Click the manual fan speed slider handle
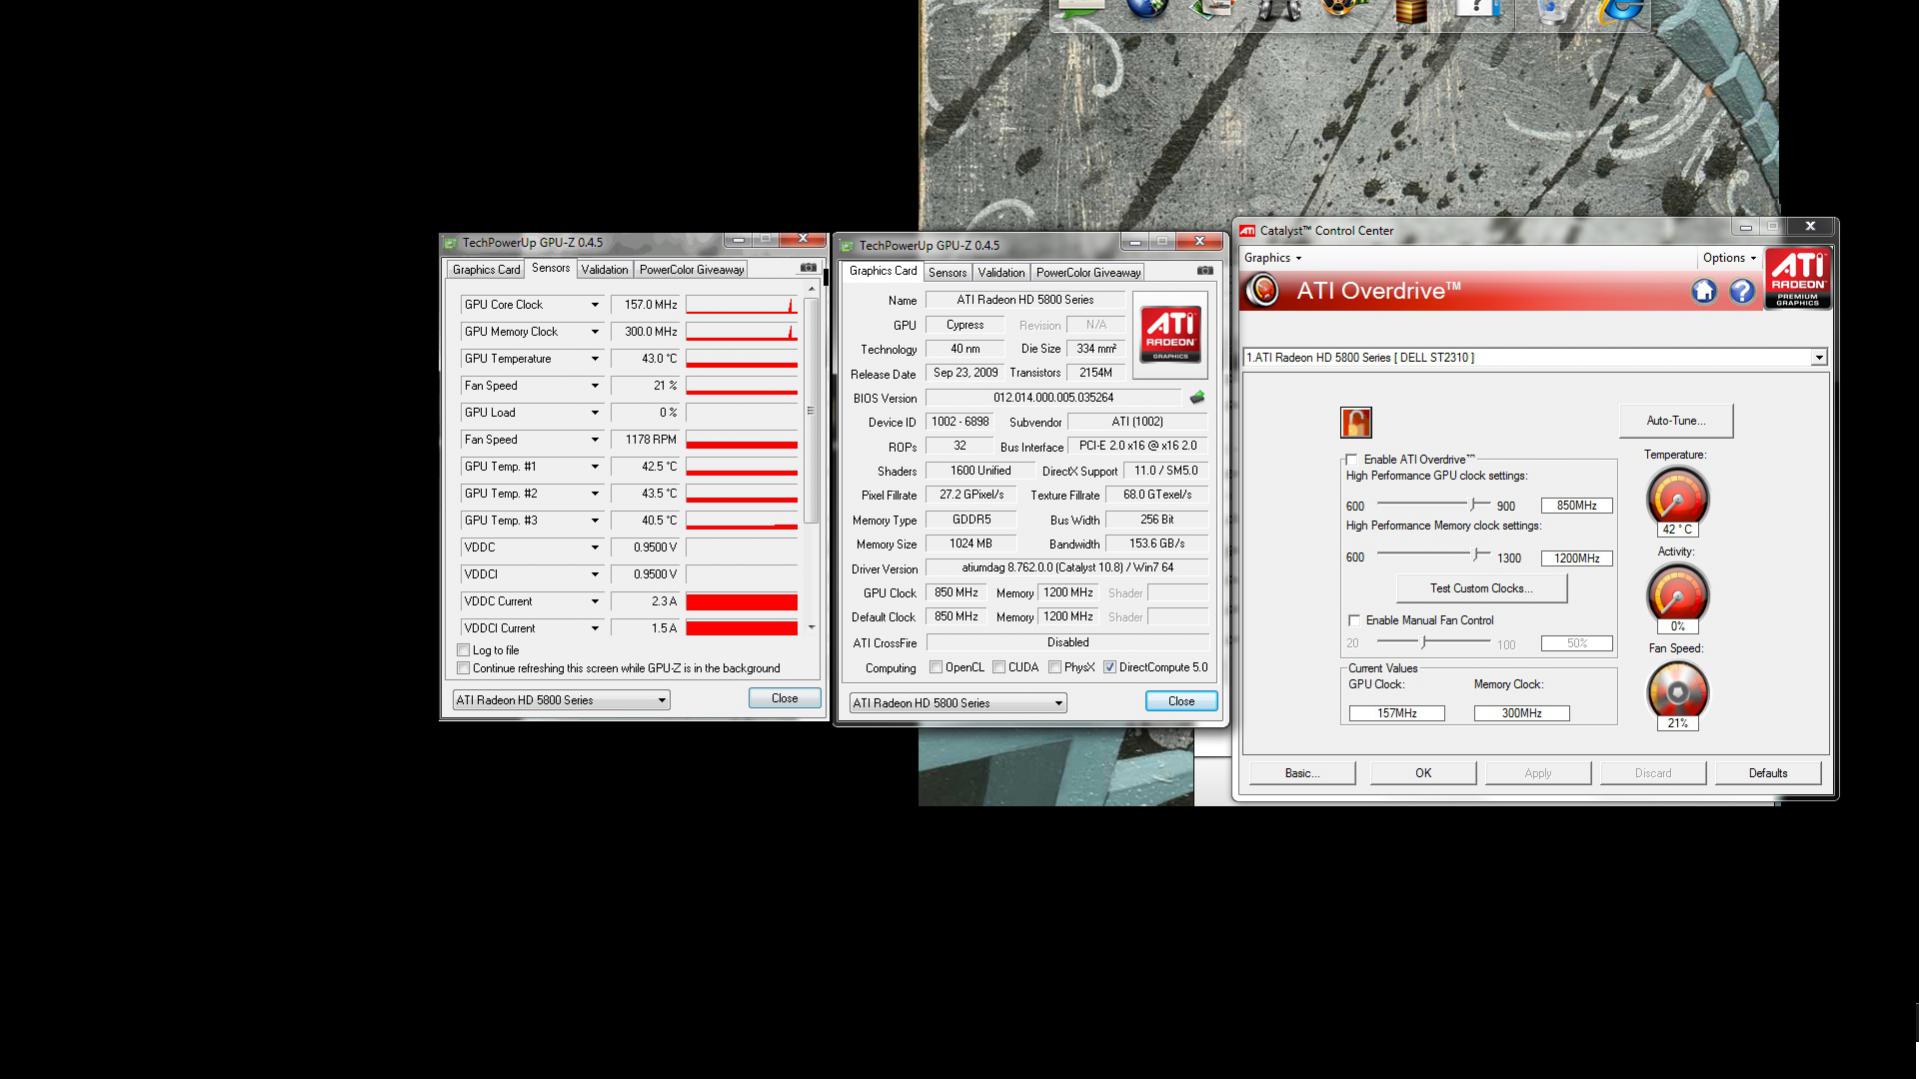This screenshot has width=1919, height=1079. [1424, 641]
